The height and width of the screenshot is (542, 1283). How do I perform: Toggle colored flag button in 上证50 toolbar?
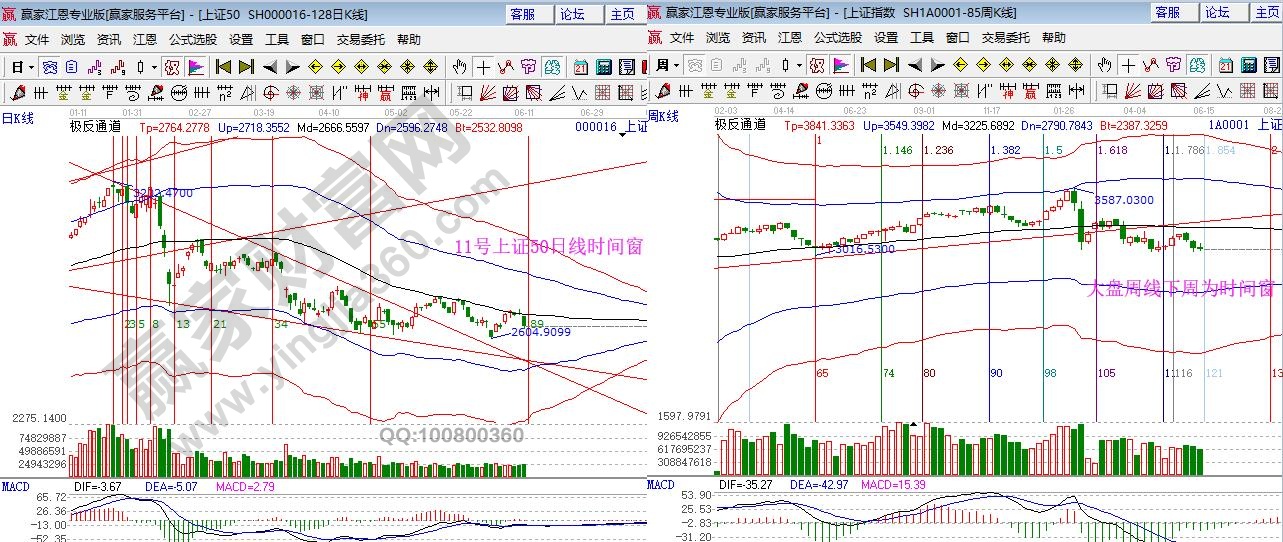196,67
